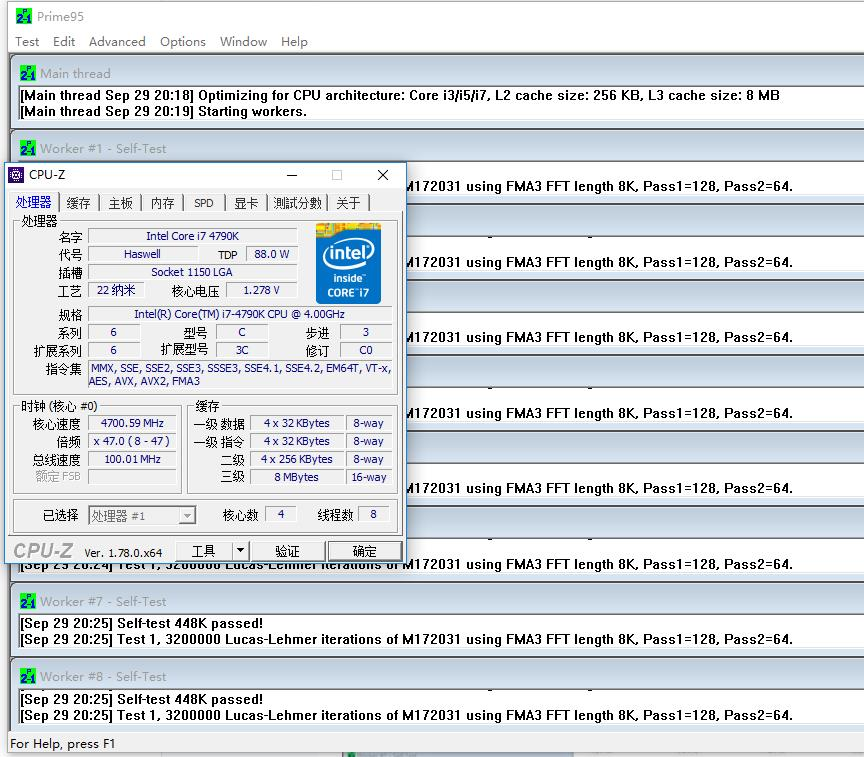Switch to the 内存 tab
The height and width of the screenshot is (757, 864).
click(x=163, y=203)
